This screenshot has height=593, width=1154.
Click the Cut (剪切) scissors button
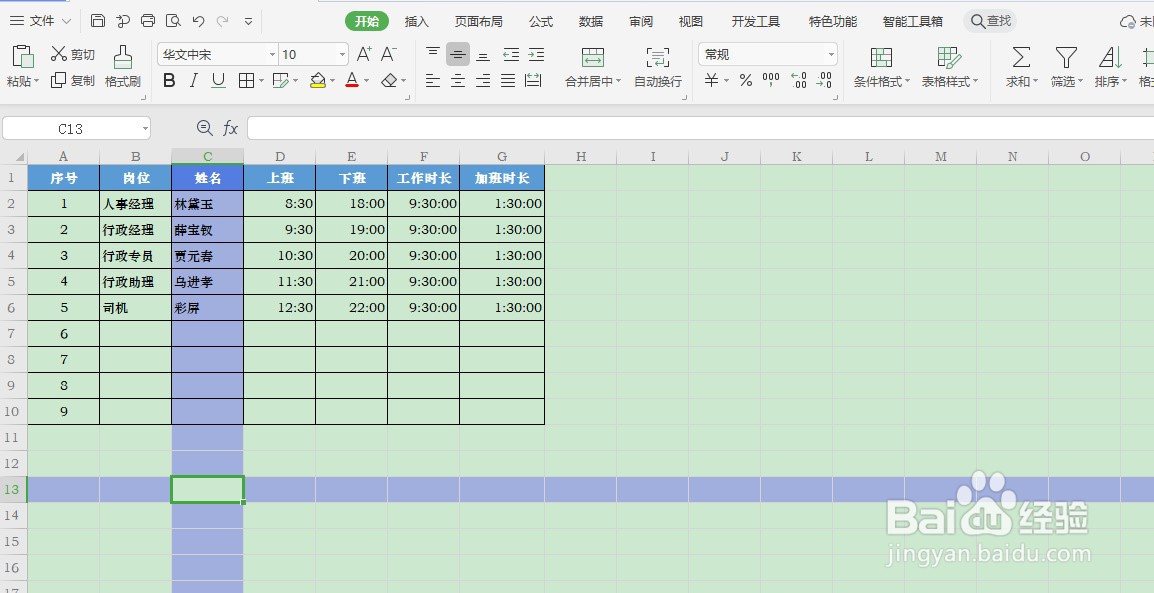pos(72,54)
